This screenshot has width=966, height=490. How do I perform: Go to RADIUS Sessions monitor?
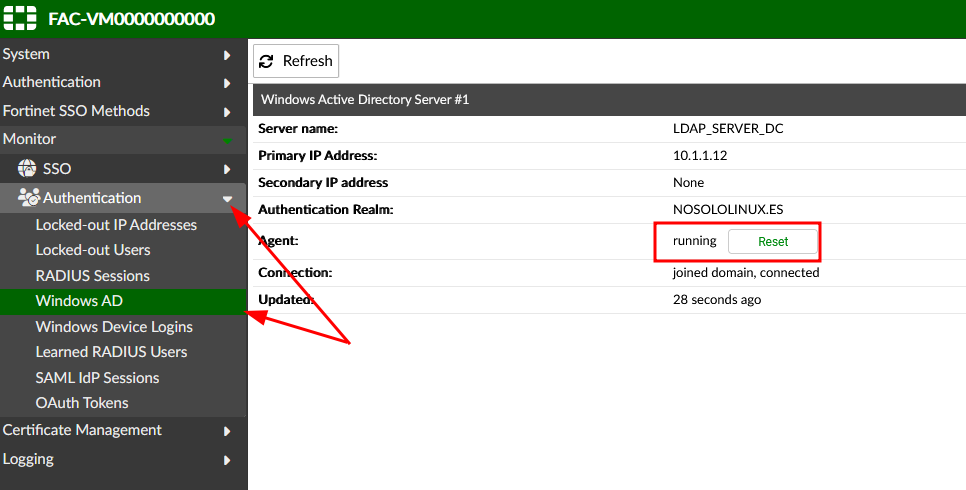click(92, 276)
